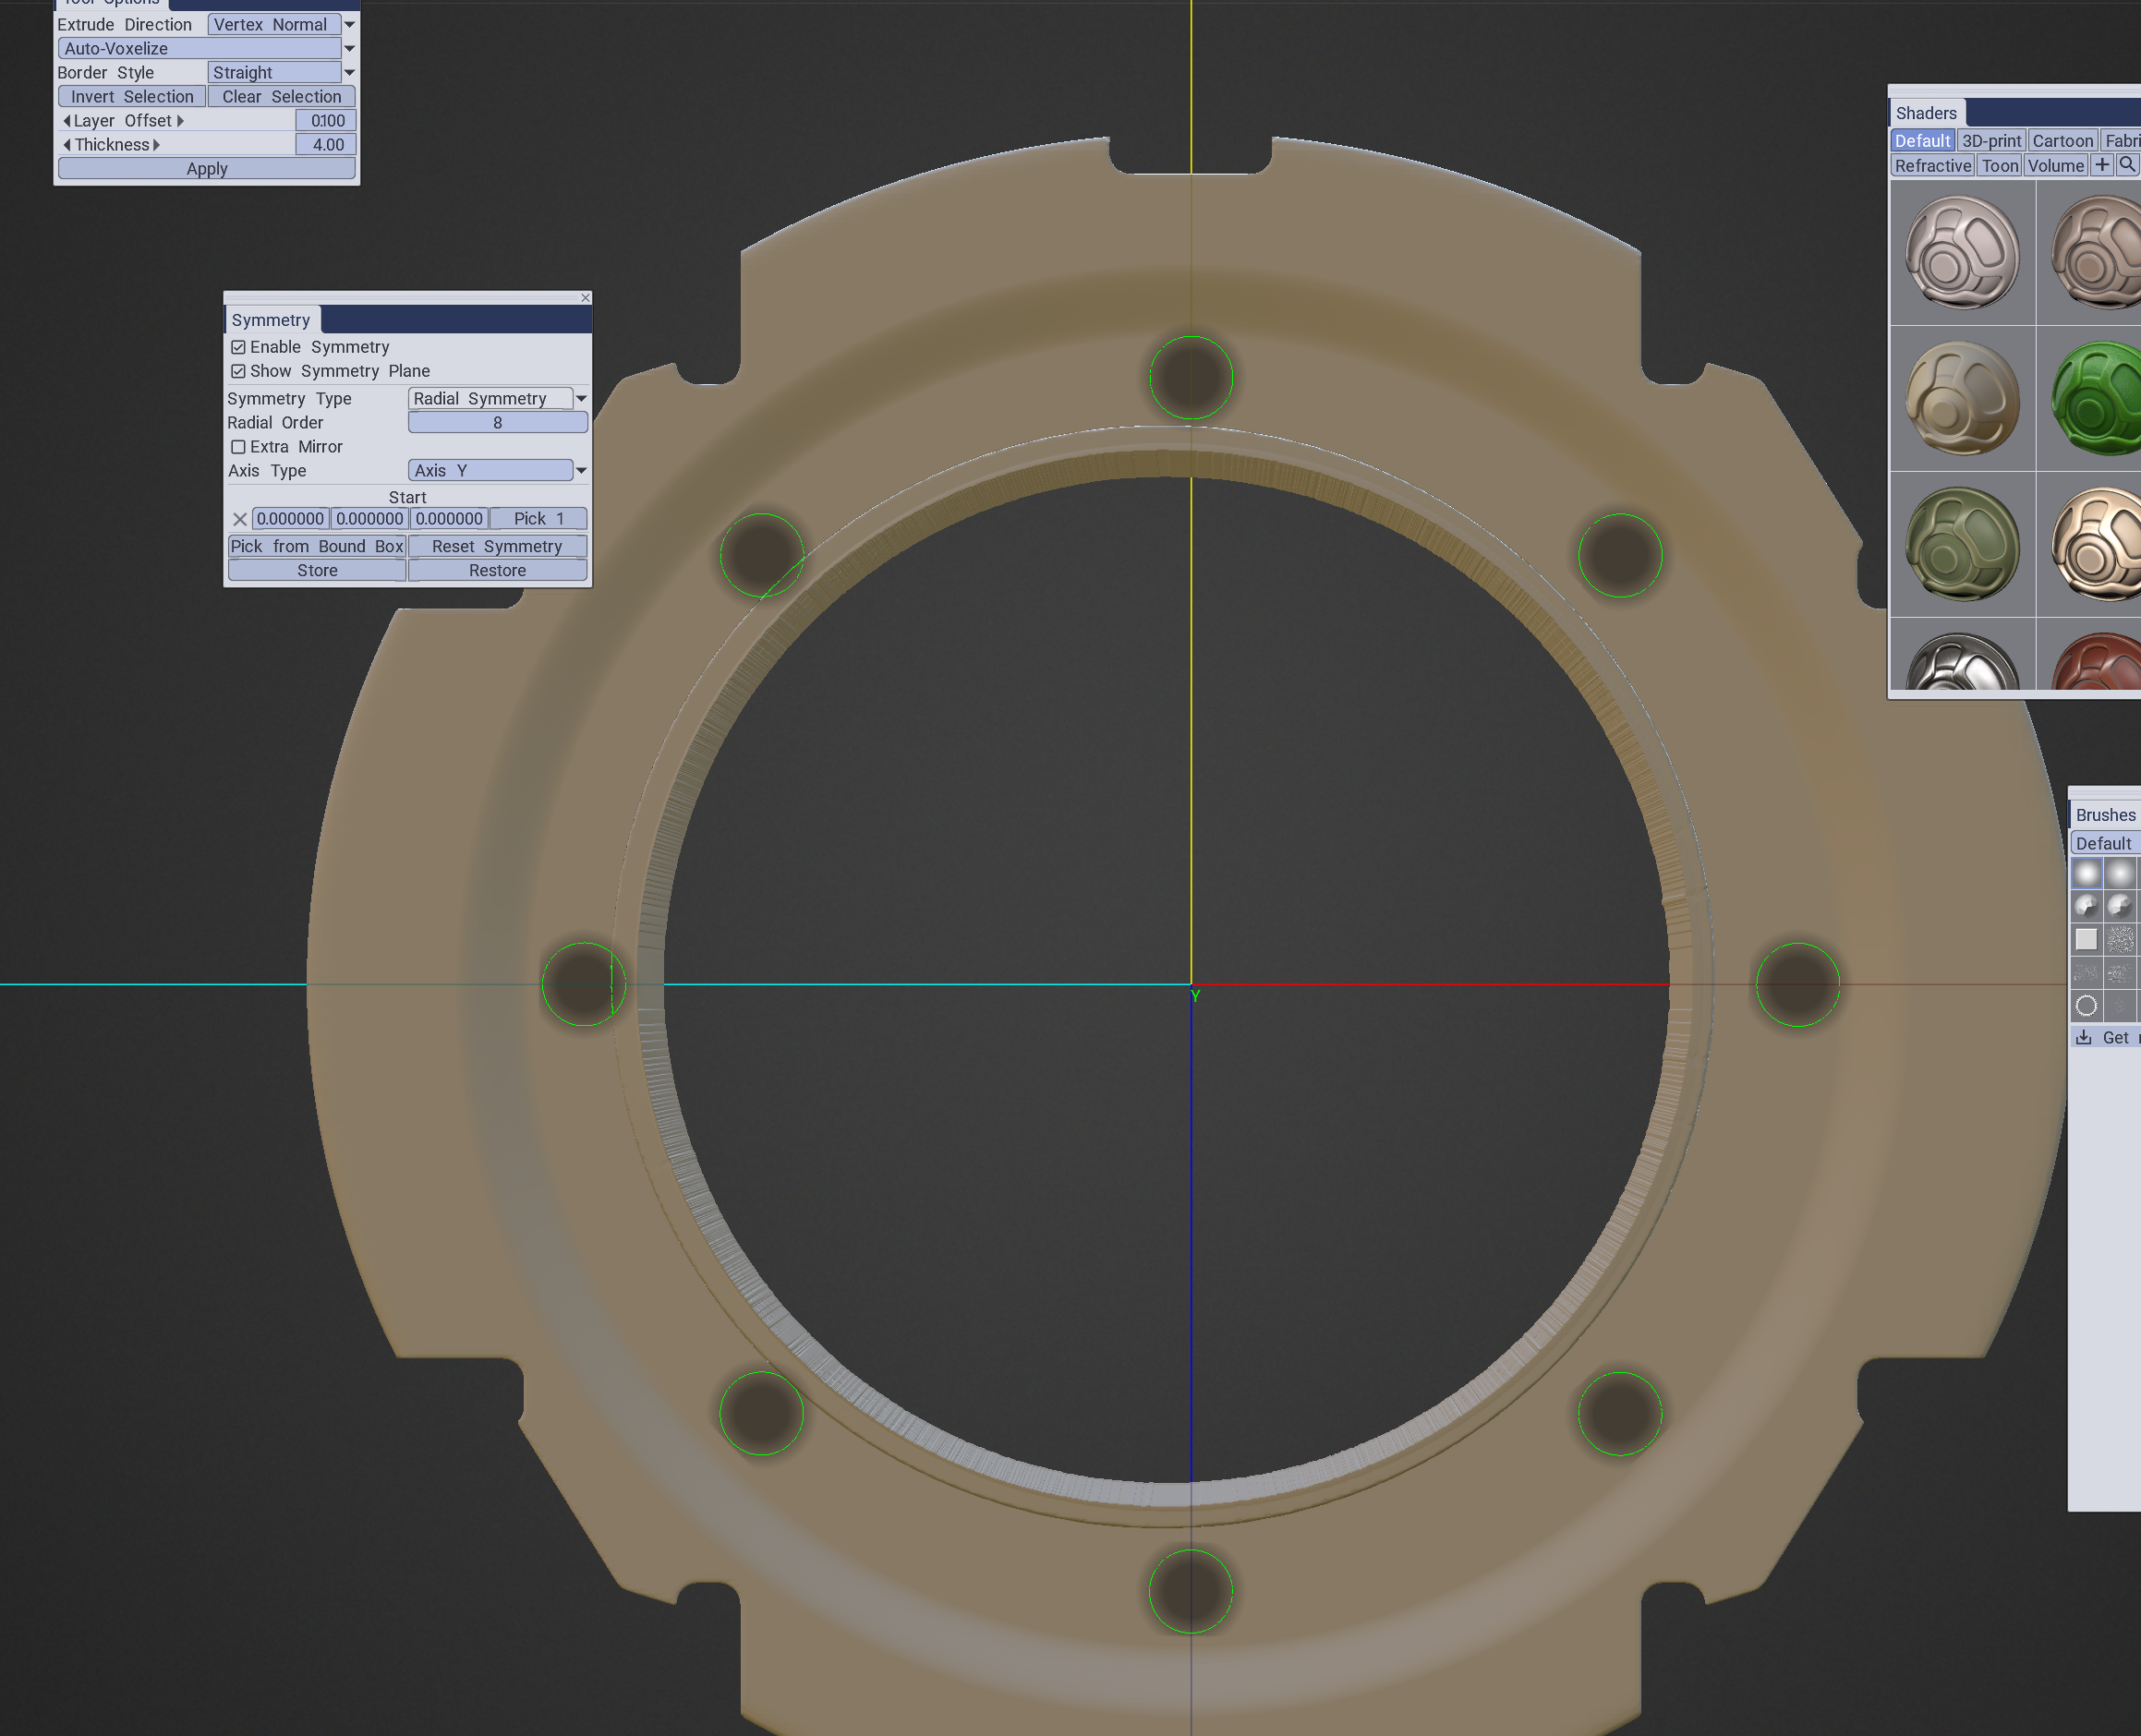2141x1736 pixels.
Task: Switch to the 3D-print shaders tab
Action: click(1990, 141)
